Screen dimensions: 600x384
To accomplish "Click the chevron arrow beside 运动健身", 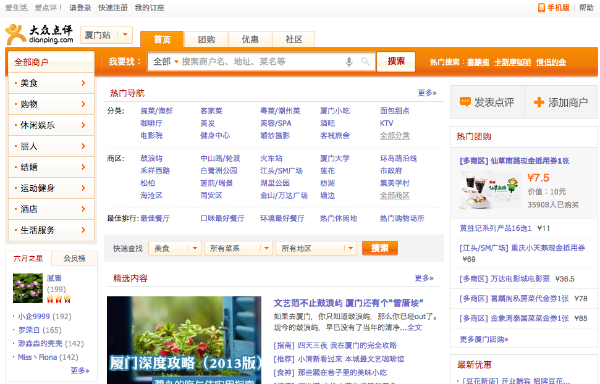I will 83,188.
